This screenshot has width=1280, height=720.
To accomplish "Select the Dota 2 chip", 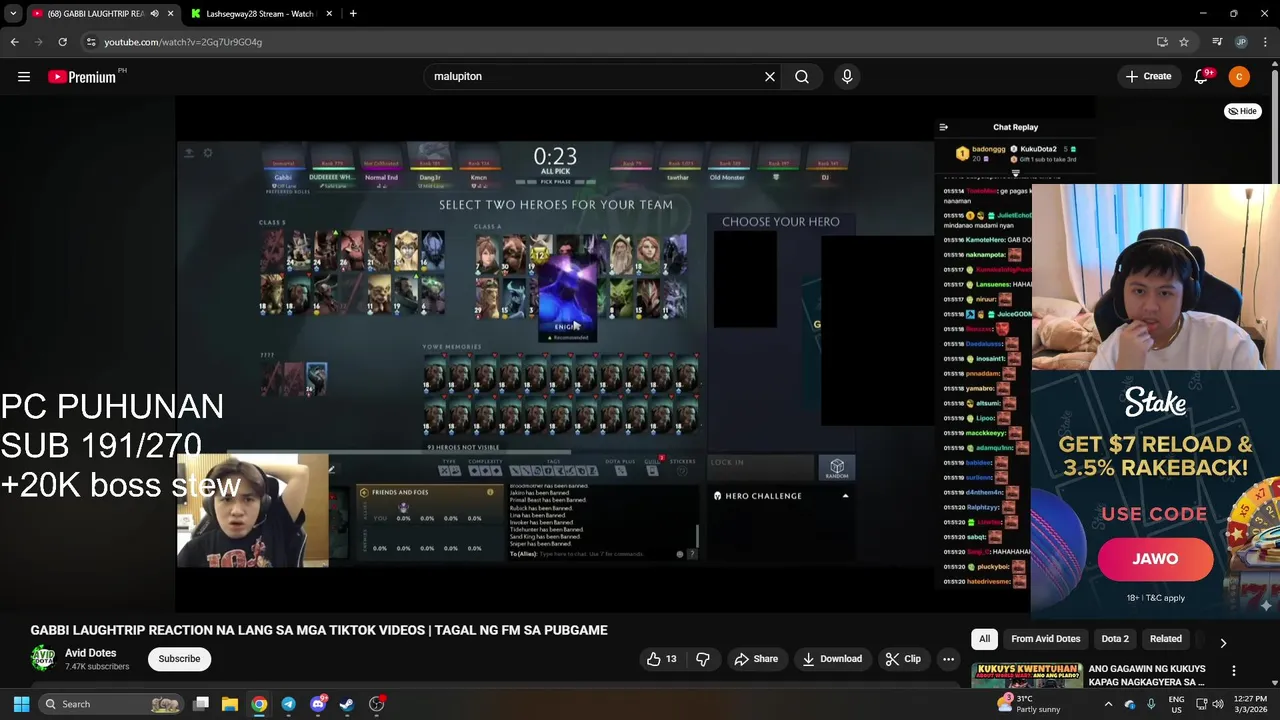I will point(1115,639).
